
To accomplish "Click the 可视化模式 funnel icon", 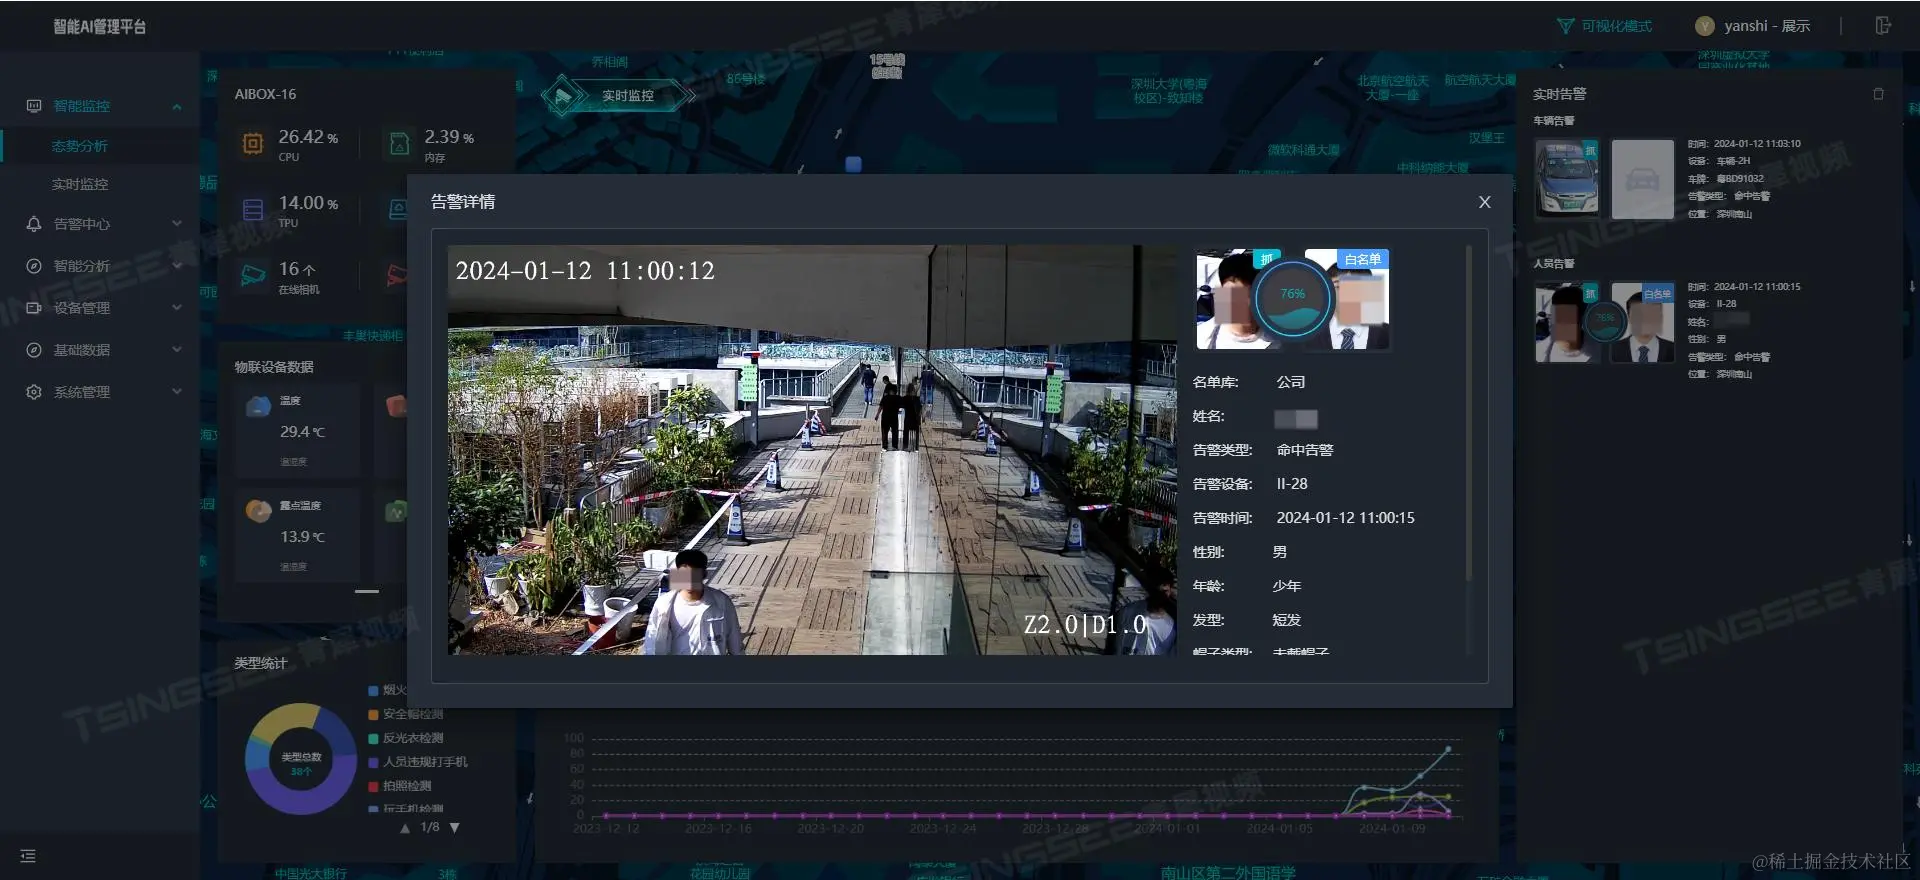I will coord(1565,26).
